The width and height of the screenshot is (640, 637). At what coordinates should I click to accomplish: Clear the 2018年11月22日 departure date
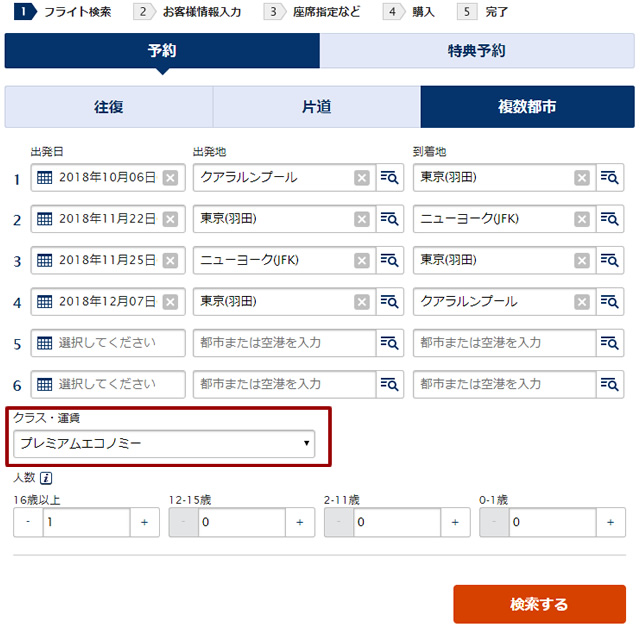(x=170, y=219)
